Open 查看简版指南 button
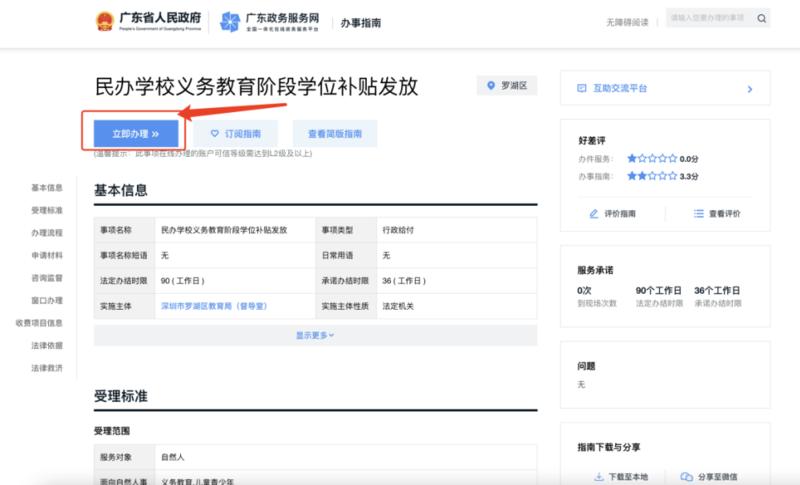 (335, 134)
